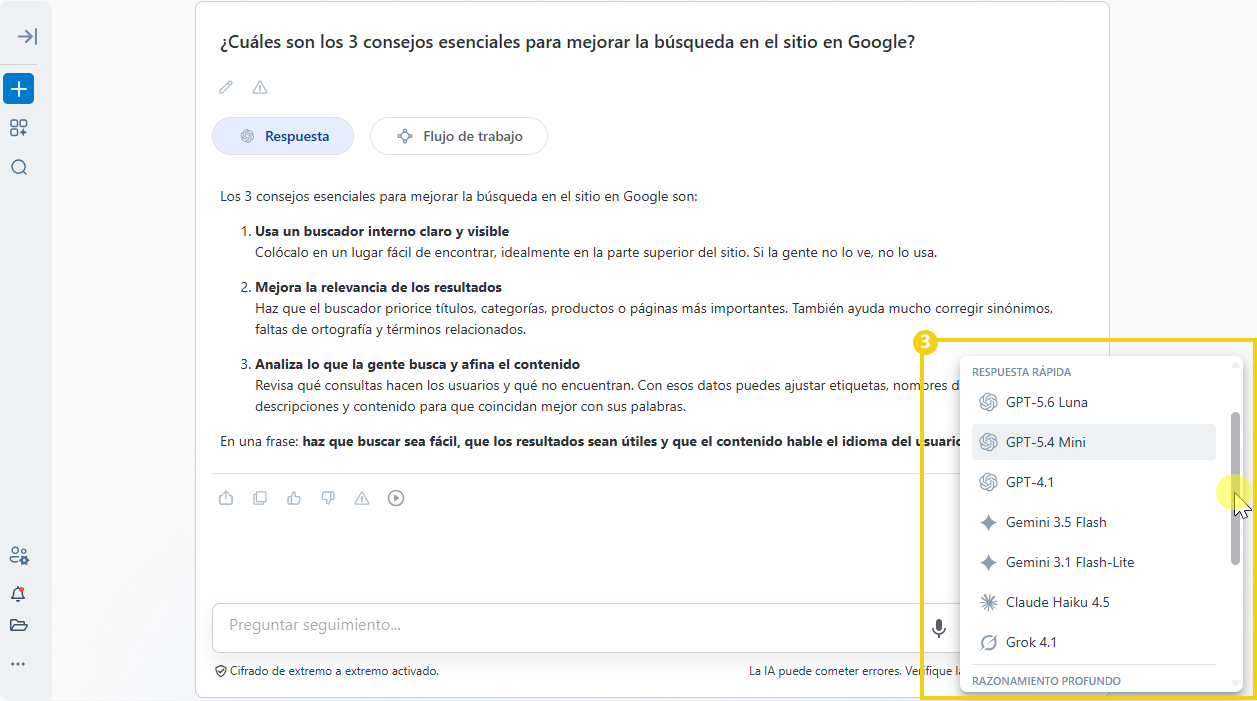Viewport: 1257px width, 701px height.
Task: Click 'RESPUESTA RÁPIDA' section label
Action: [x=1021, y=372]
